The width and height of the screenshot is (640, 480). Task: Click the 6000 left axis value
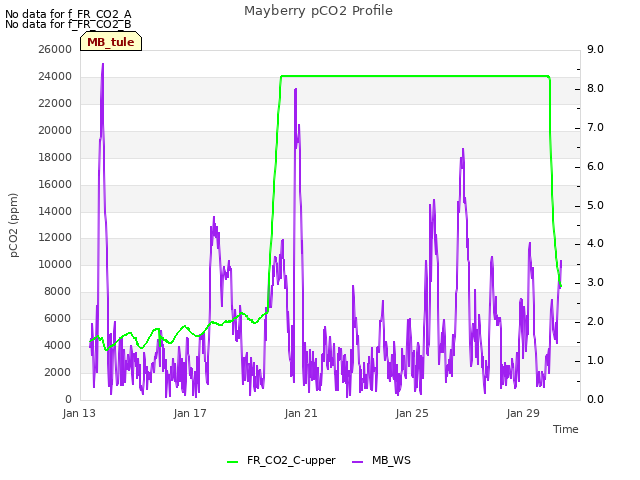click(58, 318)
